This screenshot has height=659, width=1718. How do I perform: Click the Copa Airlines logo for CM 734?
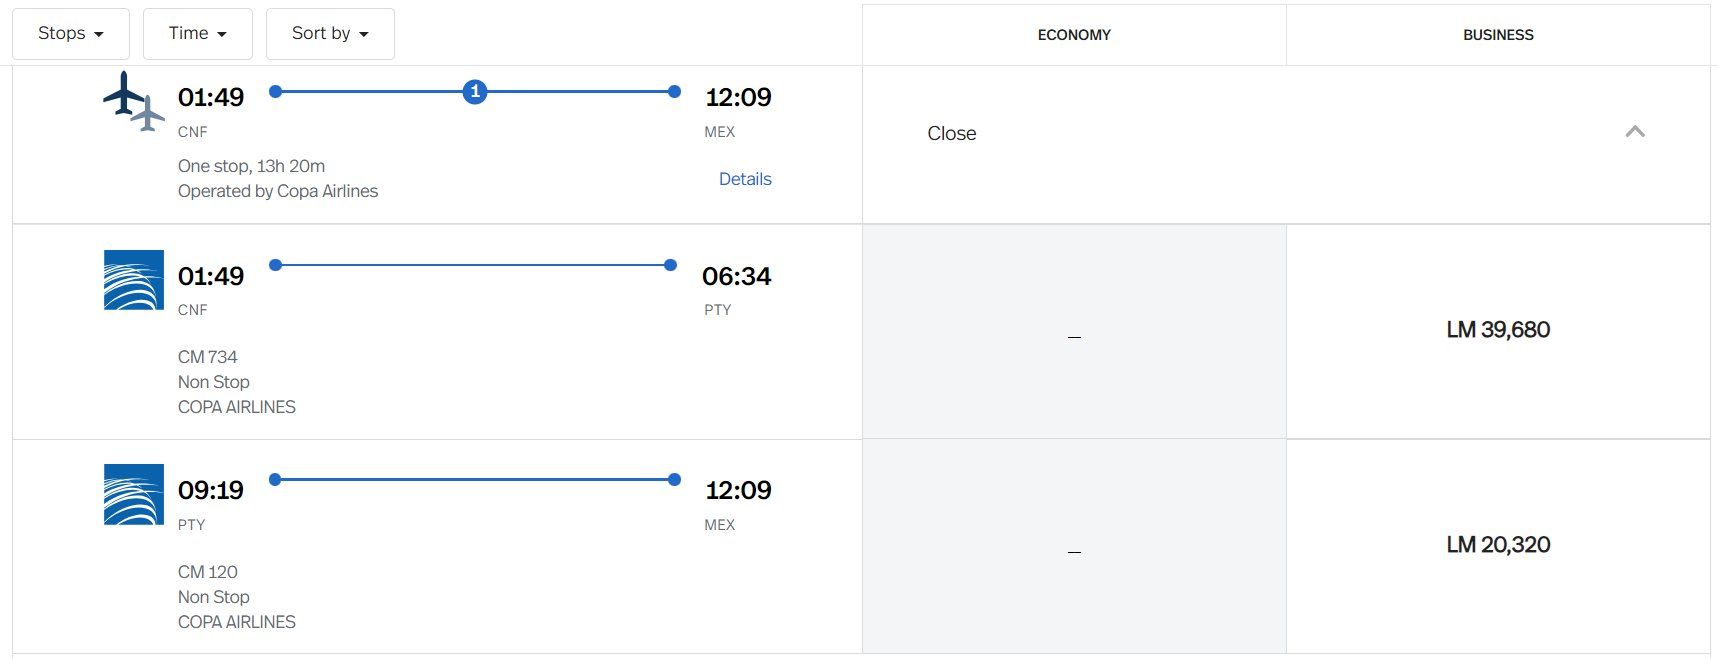tap(134, 280)
